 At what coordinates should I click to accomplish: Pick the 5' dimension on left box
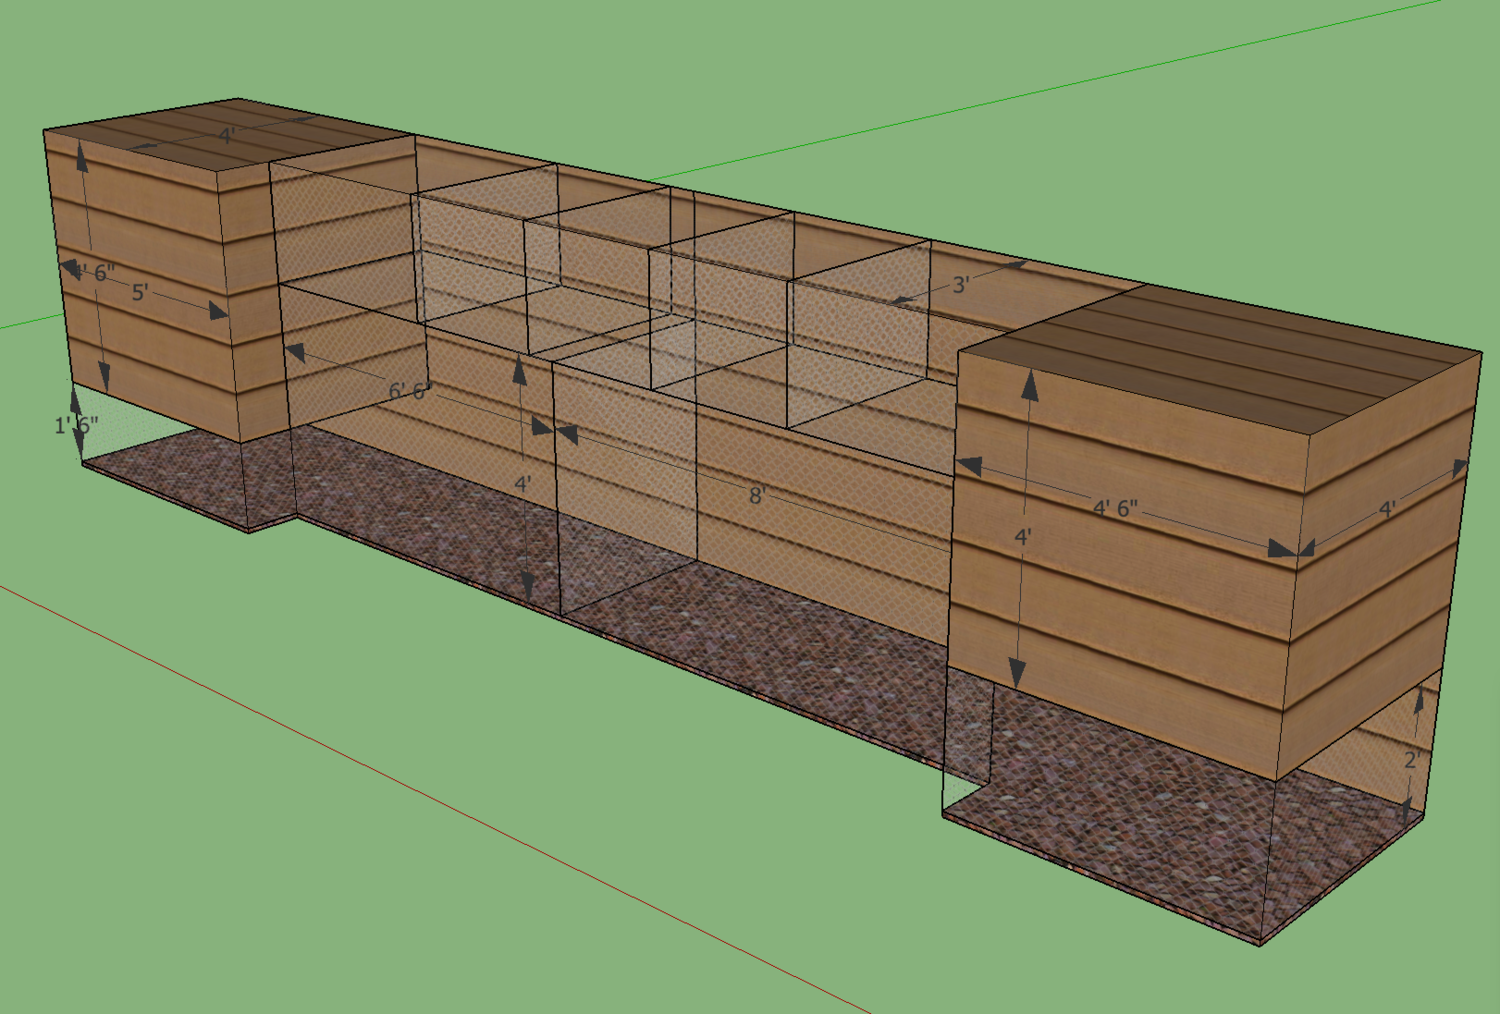coord(140,292)
